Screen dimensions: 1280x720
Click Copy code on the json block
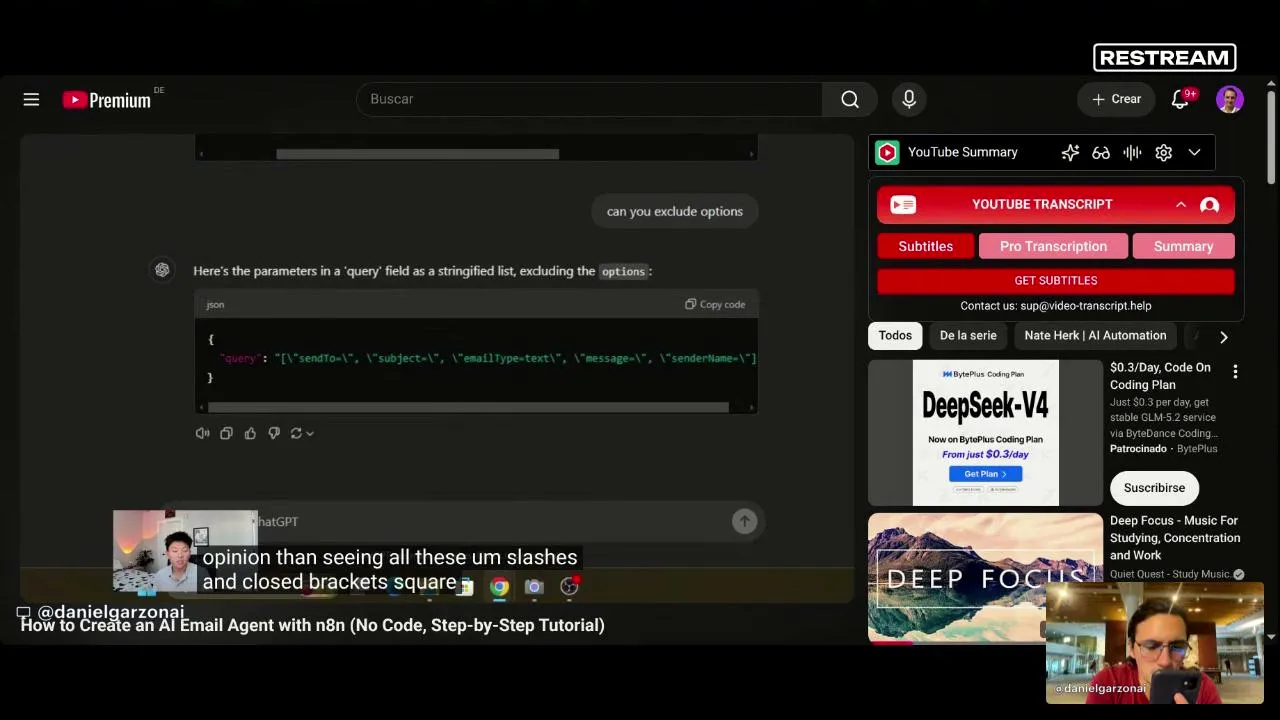(715, 304)
